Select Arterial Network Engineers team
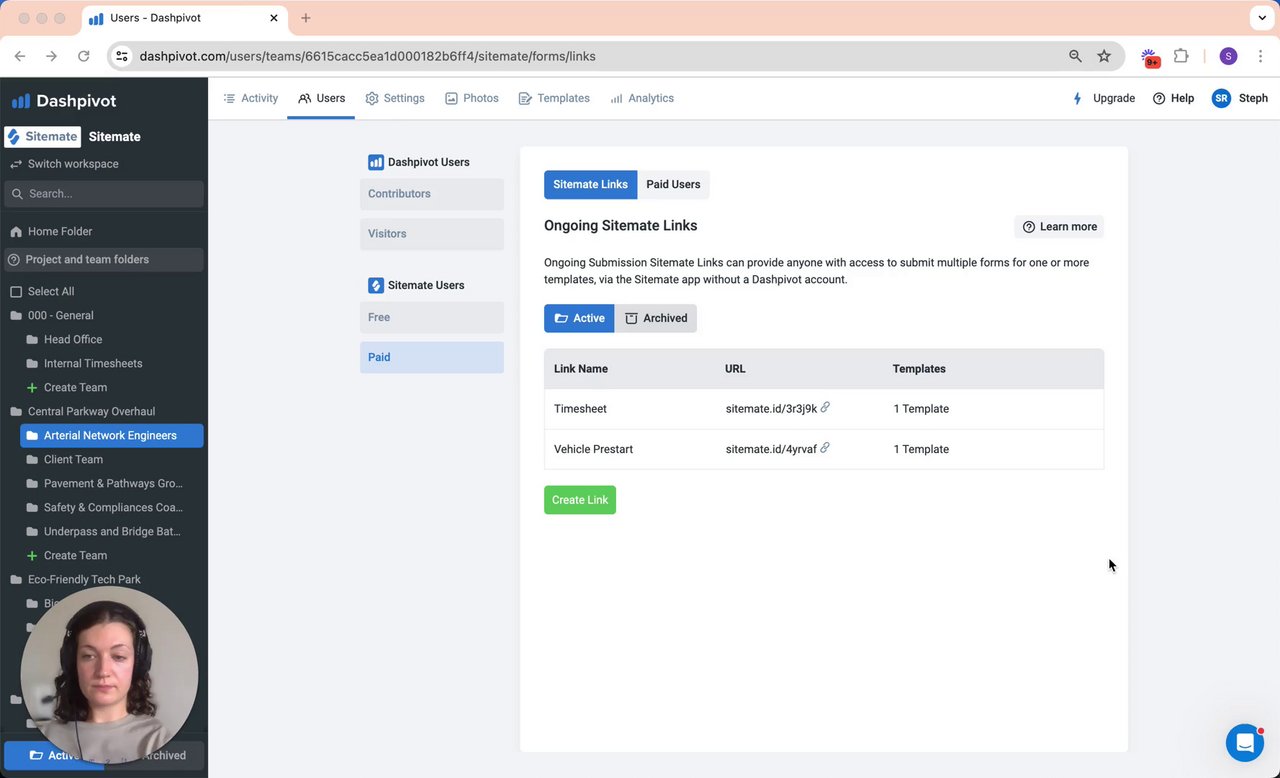Screen dimensions: 1280x778 coord(112,435)
